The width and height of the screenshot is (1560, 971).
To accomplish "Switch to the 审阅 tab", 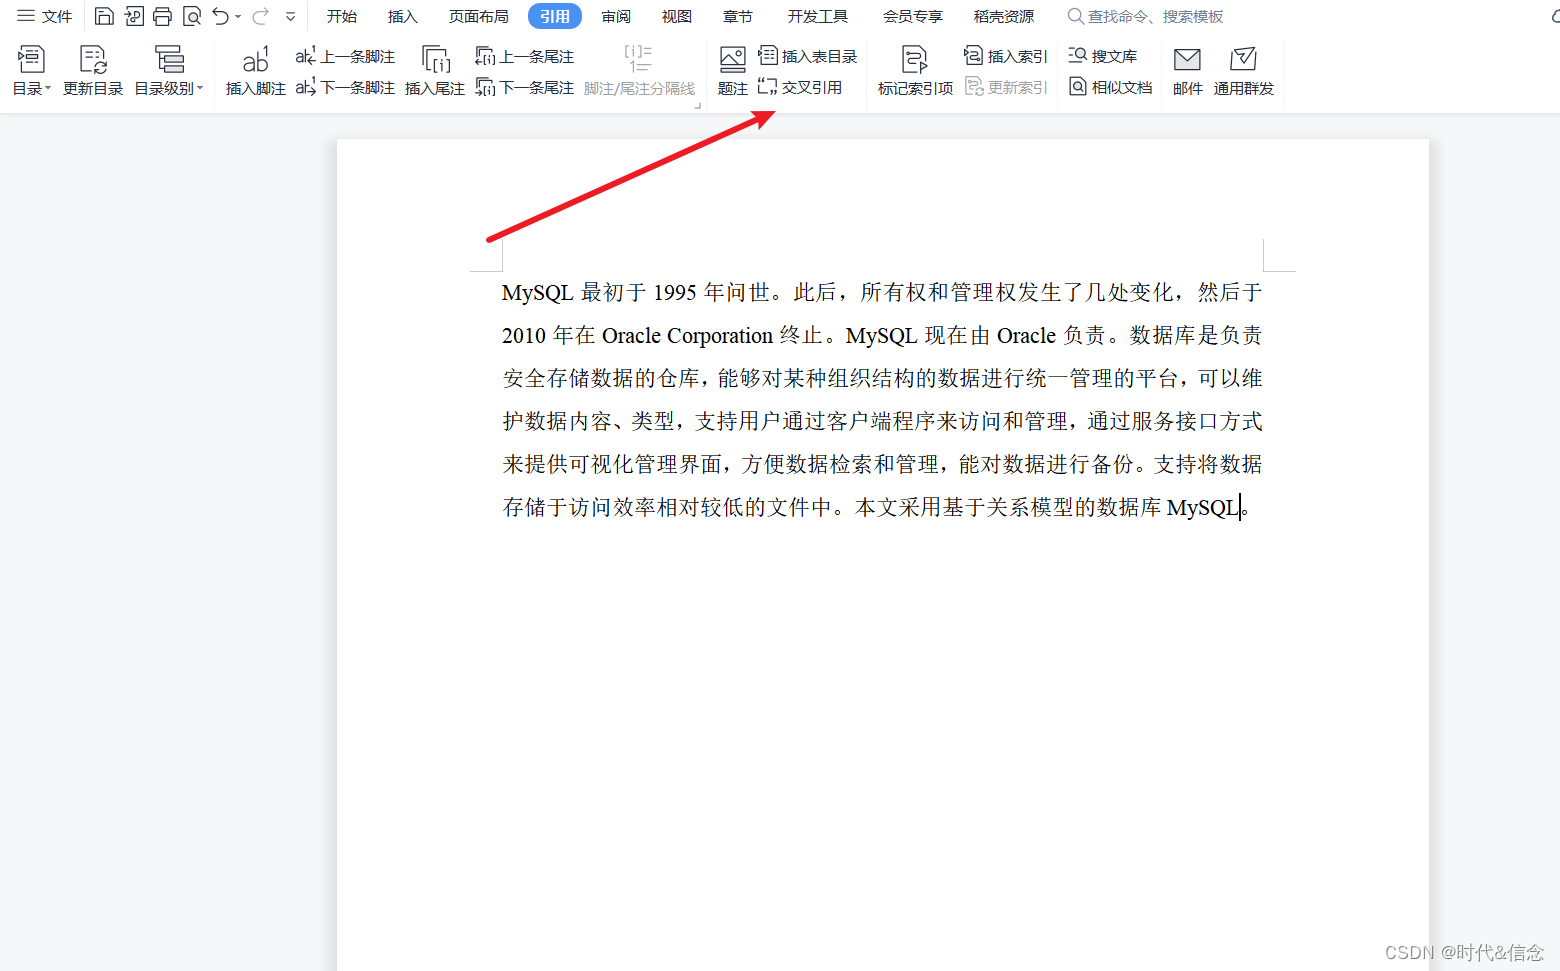I will click(x=616, y=16).
